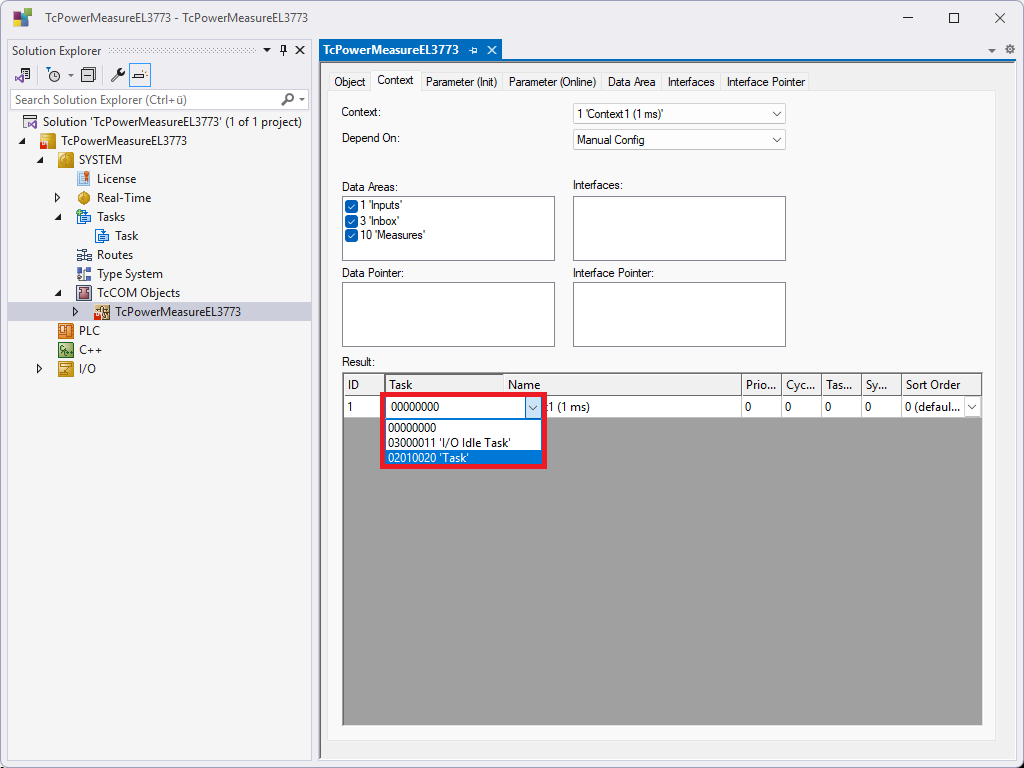
Task: Click the Routes node icon
Action: tap(84, 255)
